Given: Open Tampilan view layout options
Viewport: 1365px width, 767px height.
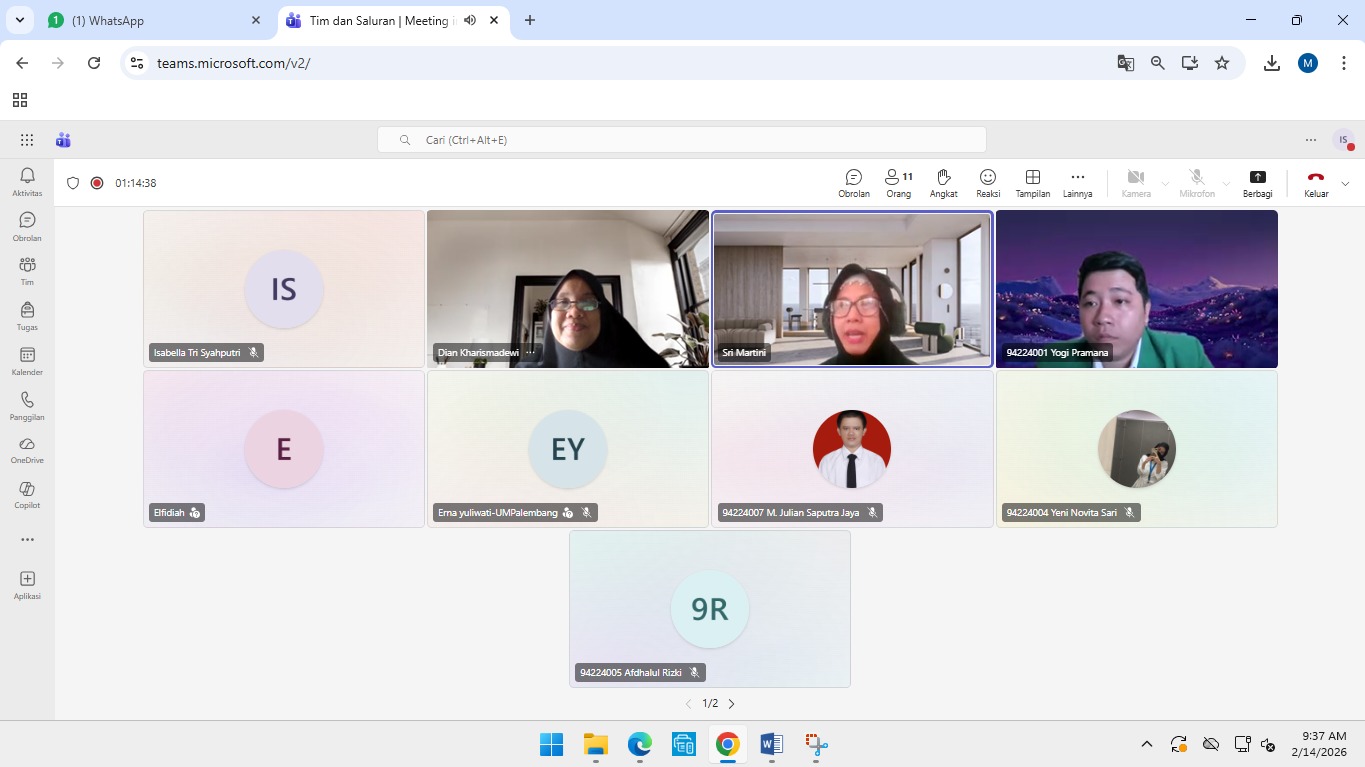Looking at the screenshot, I should (x=1032, y=183).
